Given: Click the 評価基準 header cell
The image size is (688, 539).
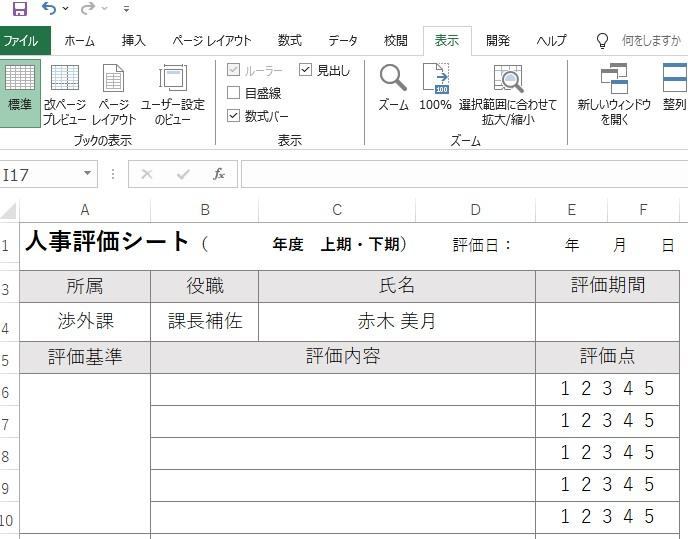Looking at the screenshot, I should pyautogui.click(x=85, y=357).
